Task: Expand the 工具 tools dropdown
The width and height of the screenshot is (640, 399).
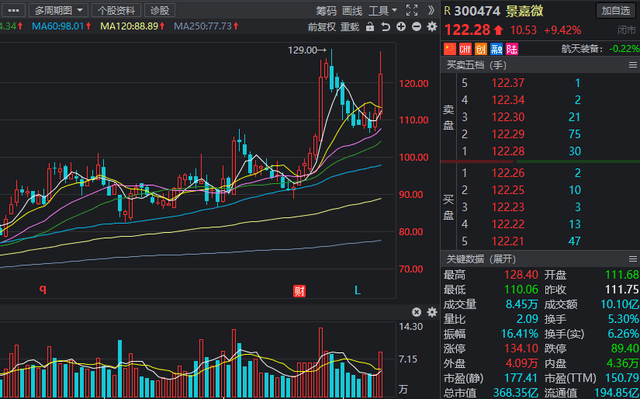Action: 383,11
